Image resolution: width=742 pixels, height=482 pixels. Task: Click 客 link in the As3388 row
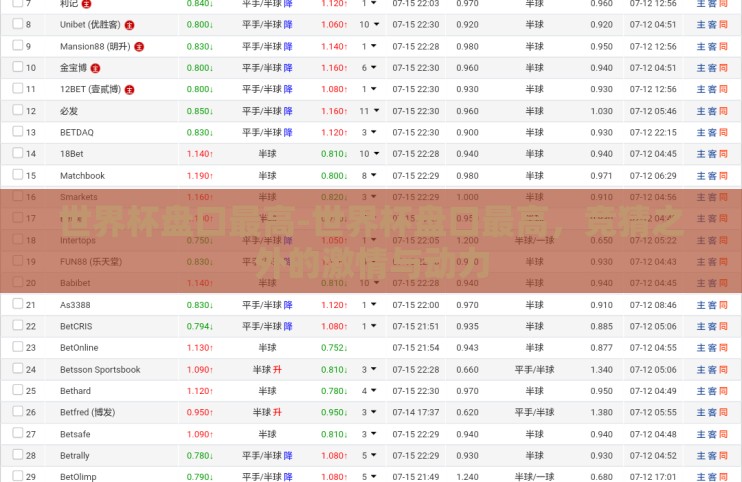pyautogui.click(x=712, y=305)
